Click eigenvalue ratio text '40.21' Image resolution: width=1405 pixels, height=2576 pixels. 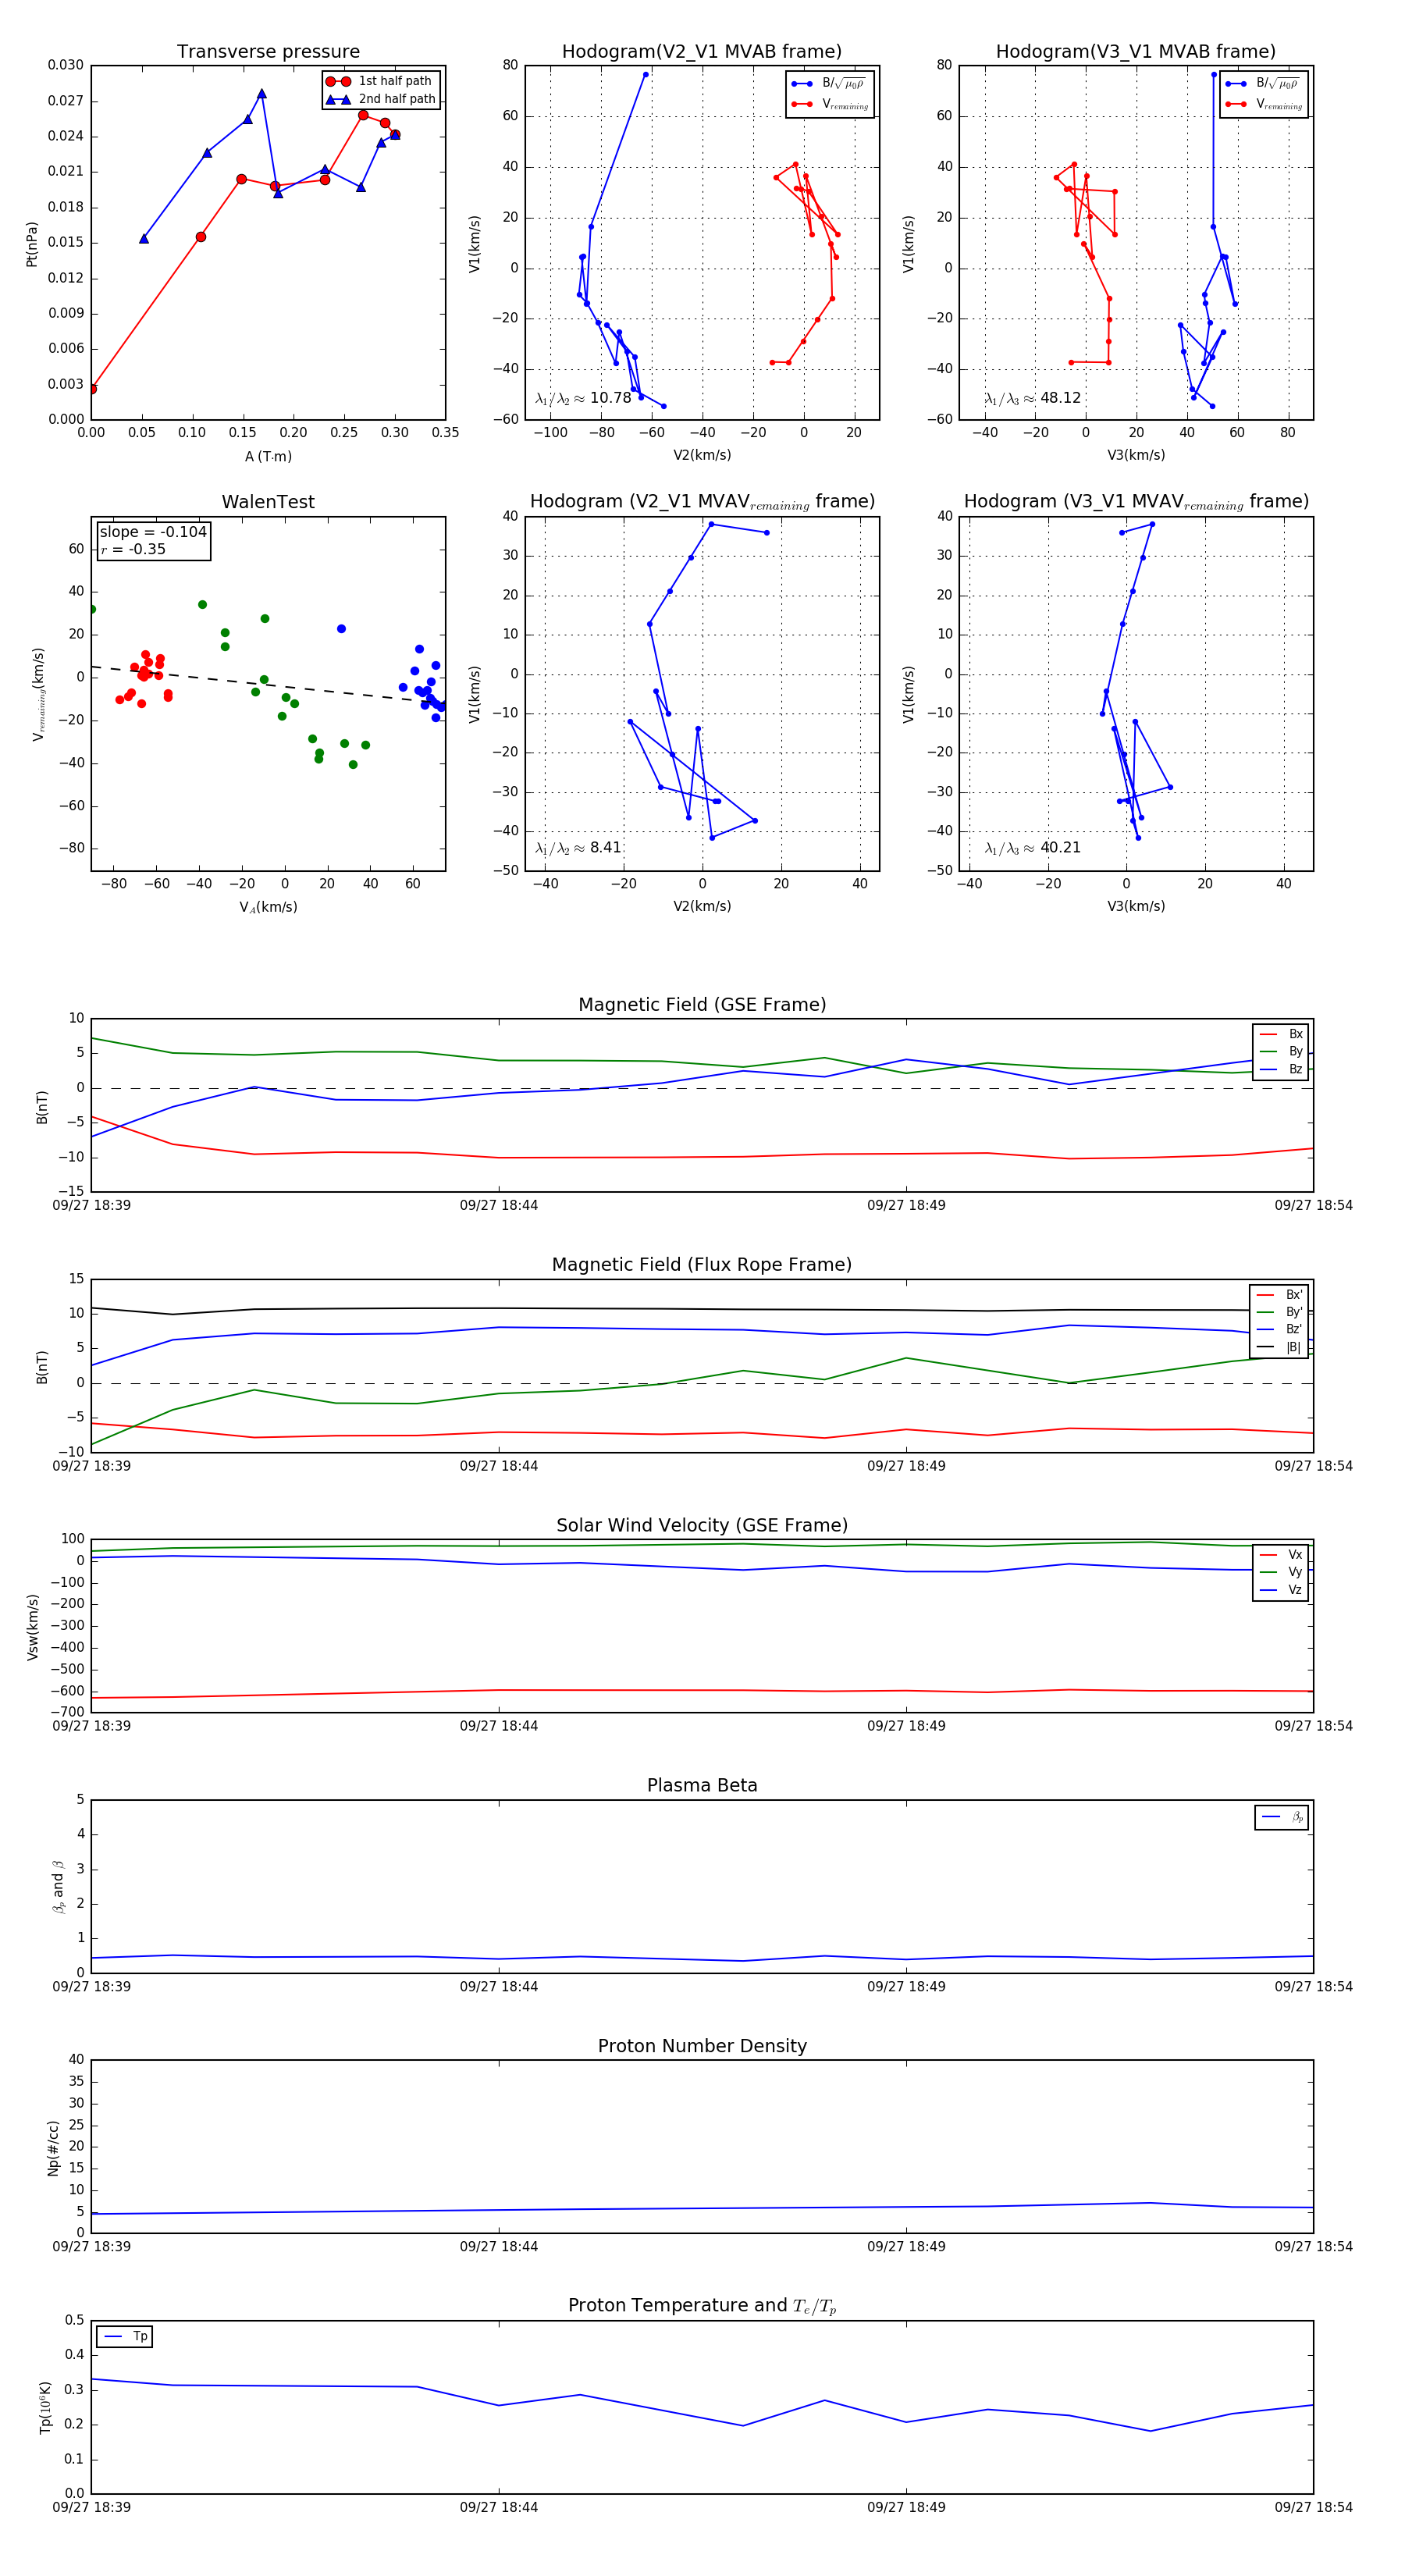tap(1061, 848)
